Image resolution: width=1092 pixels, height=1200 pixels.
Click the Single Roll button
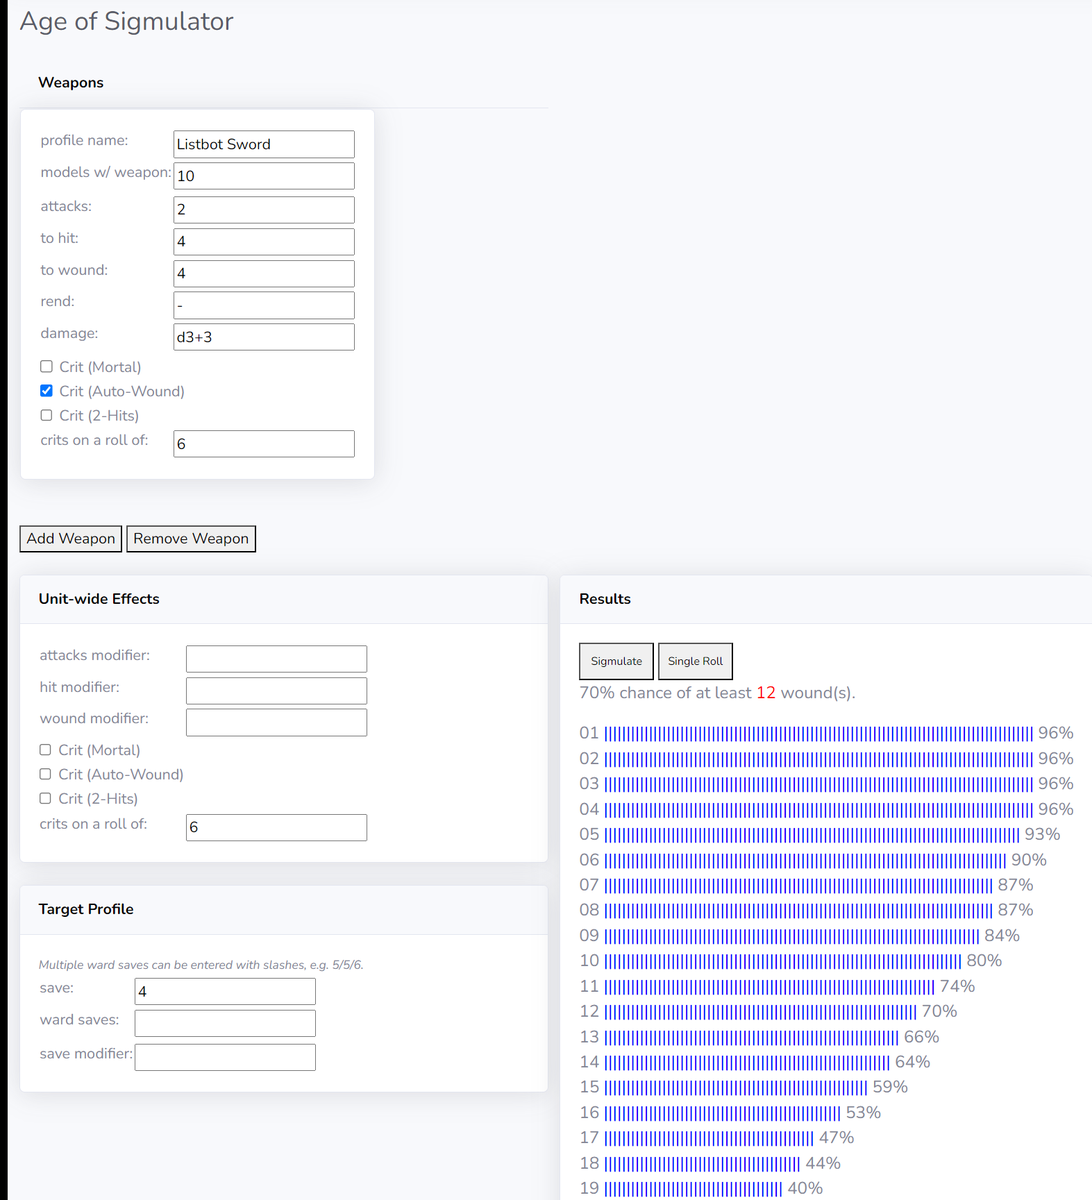coord(695,661)
